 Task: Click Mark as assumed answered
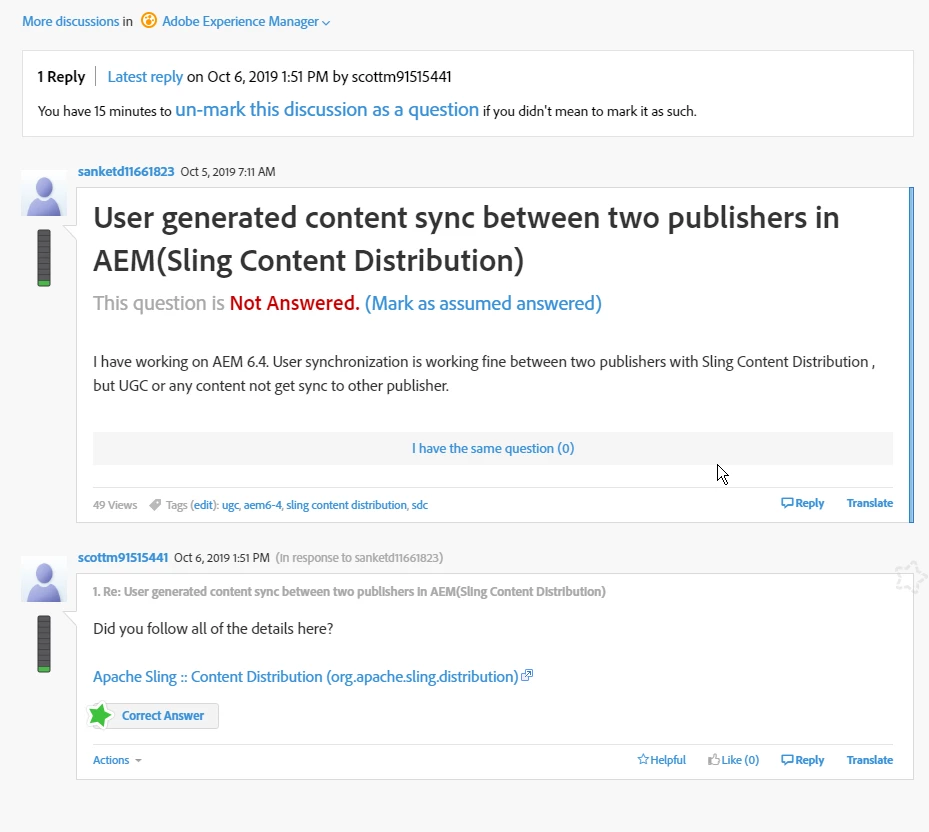[x=483, y=303]
